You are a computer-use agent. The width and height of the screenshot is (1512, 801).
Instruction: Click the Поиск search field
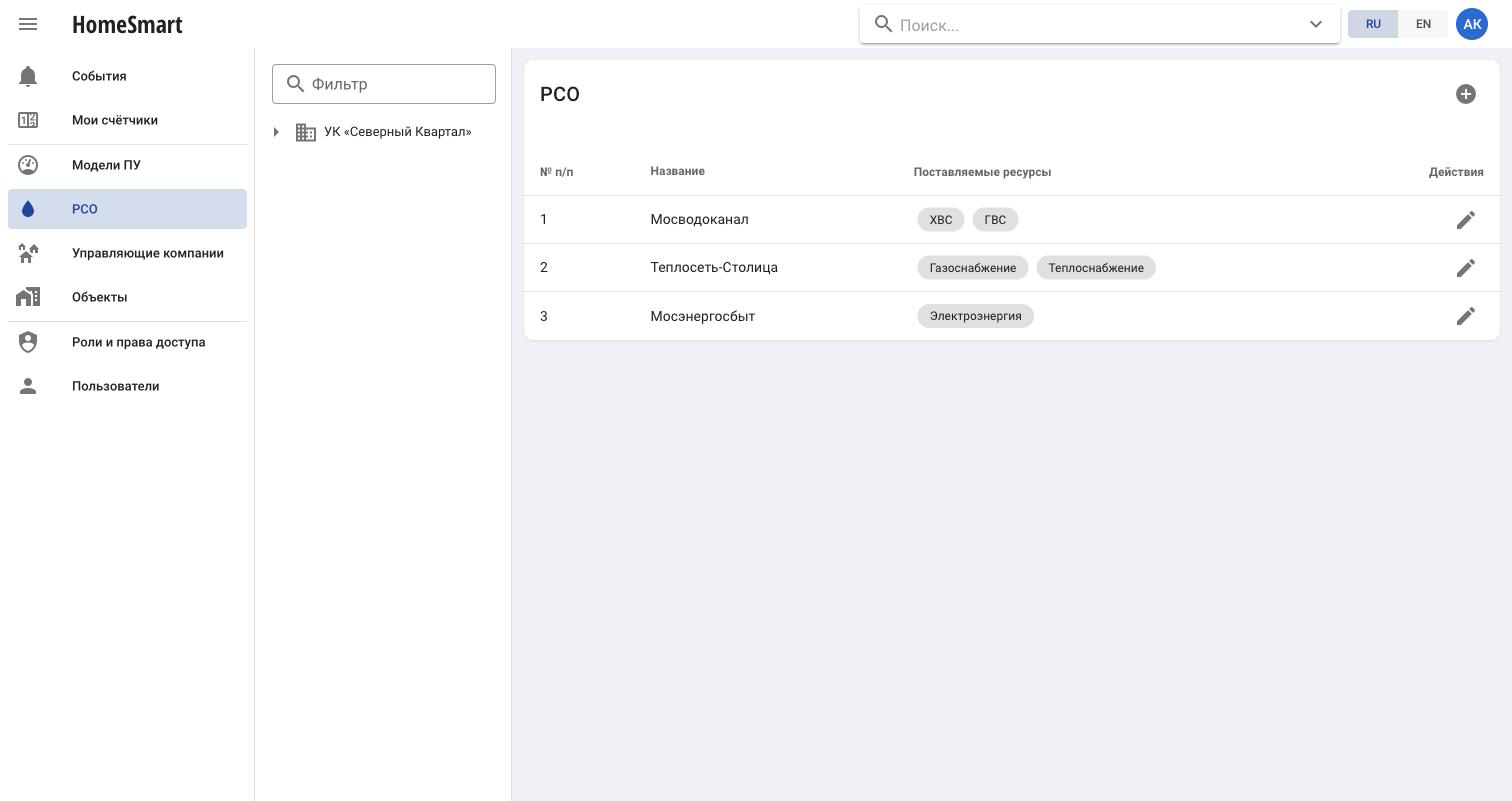click(x=1098, y=25)
